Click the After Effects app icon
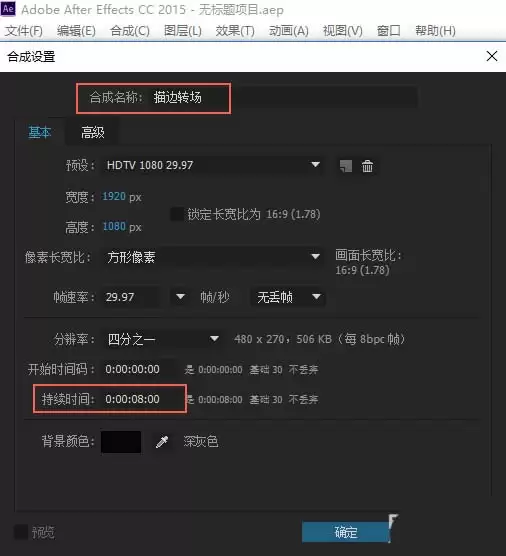Screen dimensions: 506x556 click(8, 9)
